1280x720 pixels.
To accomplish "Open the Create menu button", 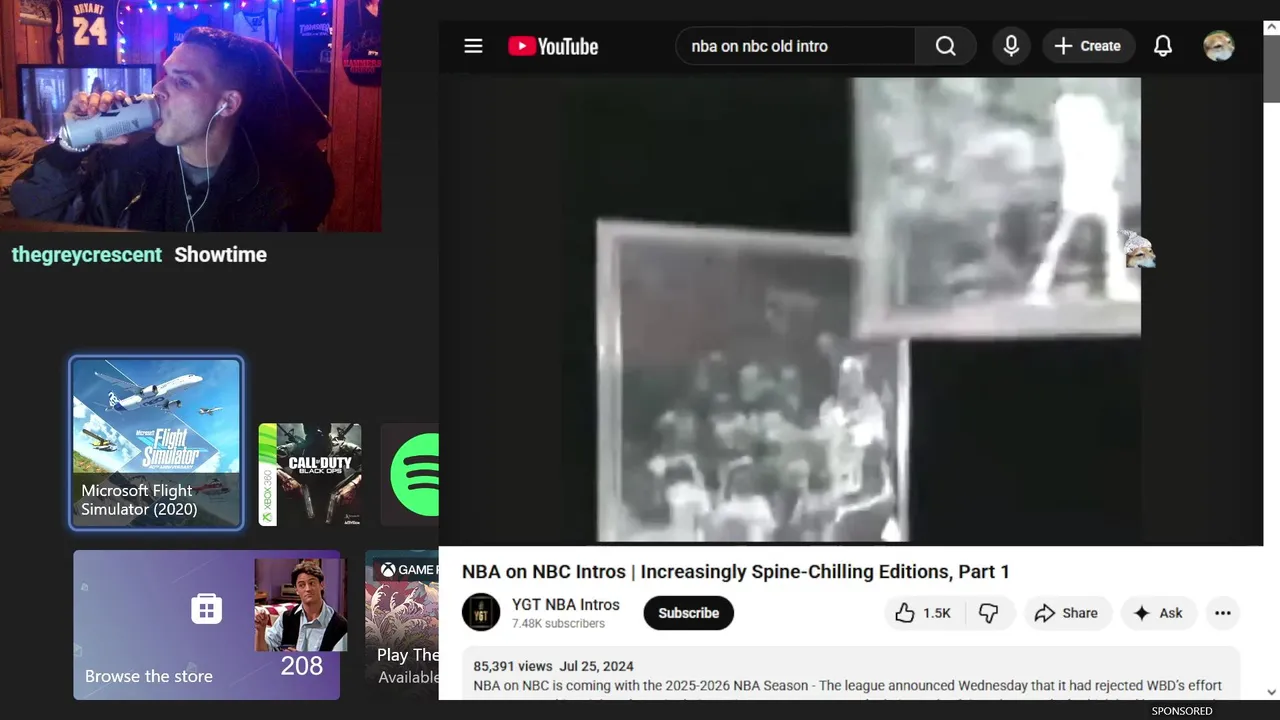I will pyautogui.click(x=1087, y=46).
